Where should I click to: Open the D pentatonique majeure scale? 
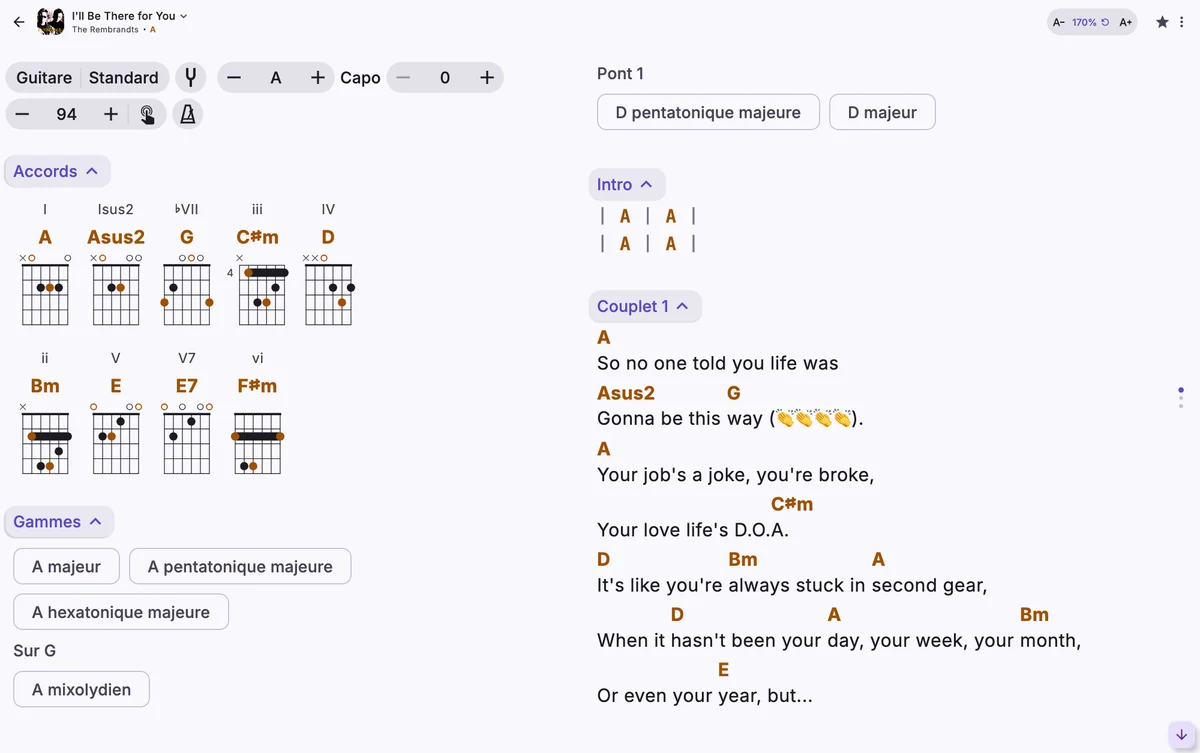point(708,112)
